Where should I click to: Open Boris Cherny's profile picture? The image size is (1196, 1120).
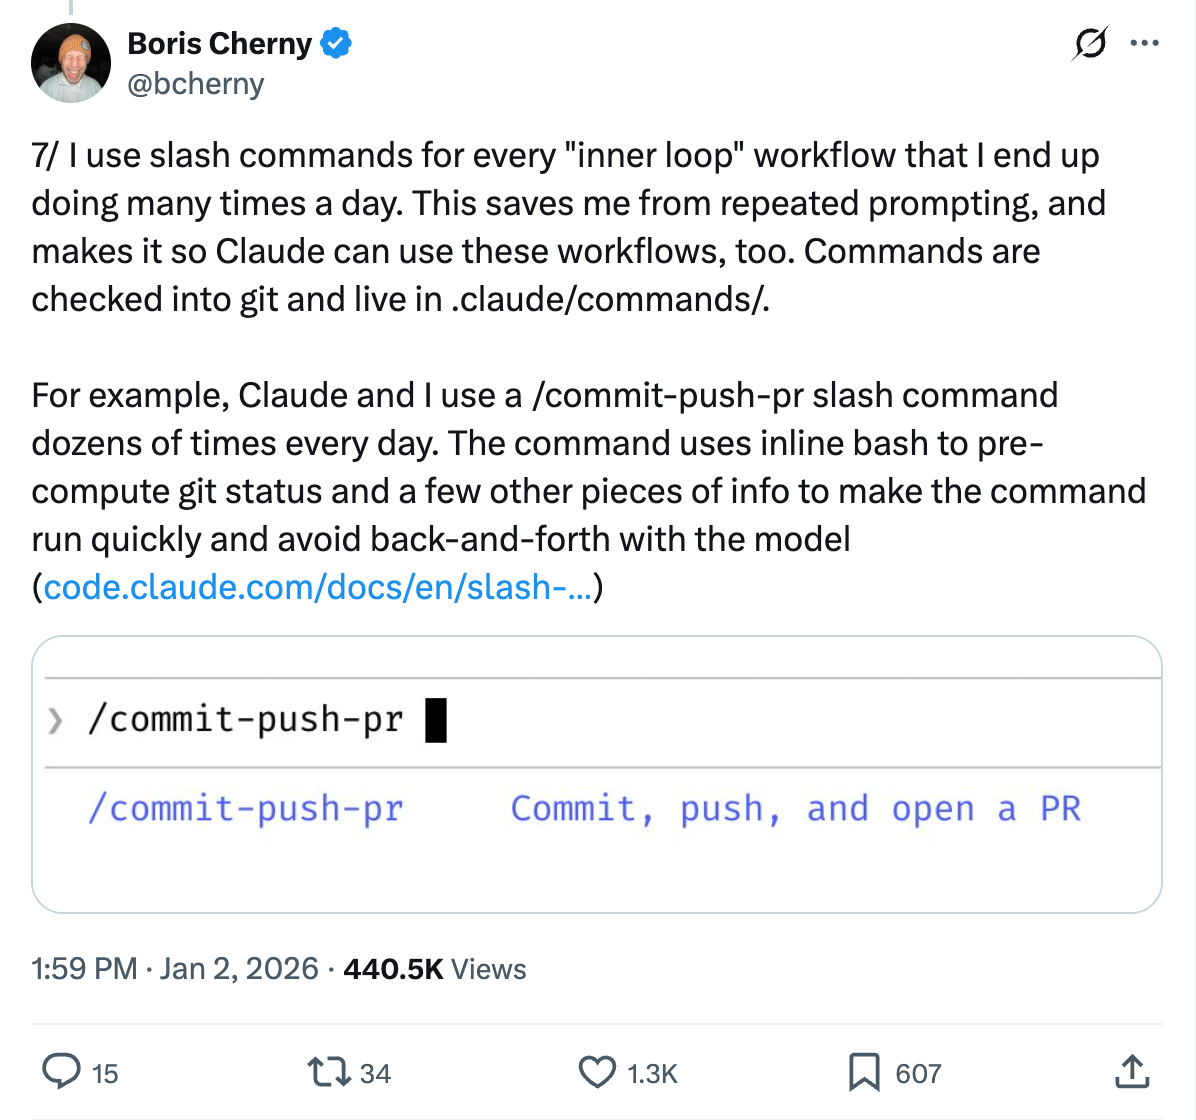coord(70,63)
